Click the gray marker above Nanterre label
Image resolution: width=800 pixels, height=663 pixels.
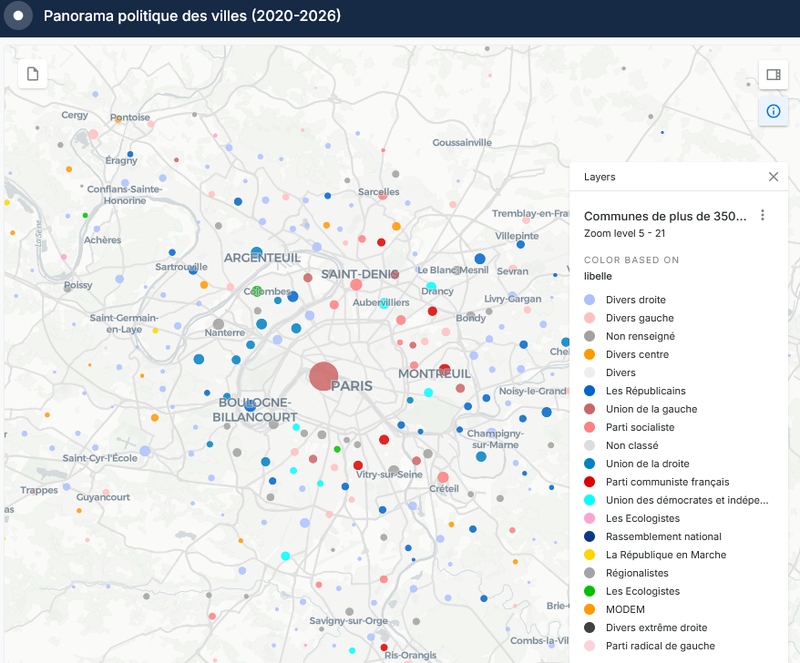(218, 324)
